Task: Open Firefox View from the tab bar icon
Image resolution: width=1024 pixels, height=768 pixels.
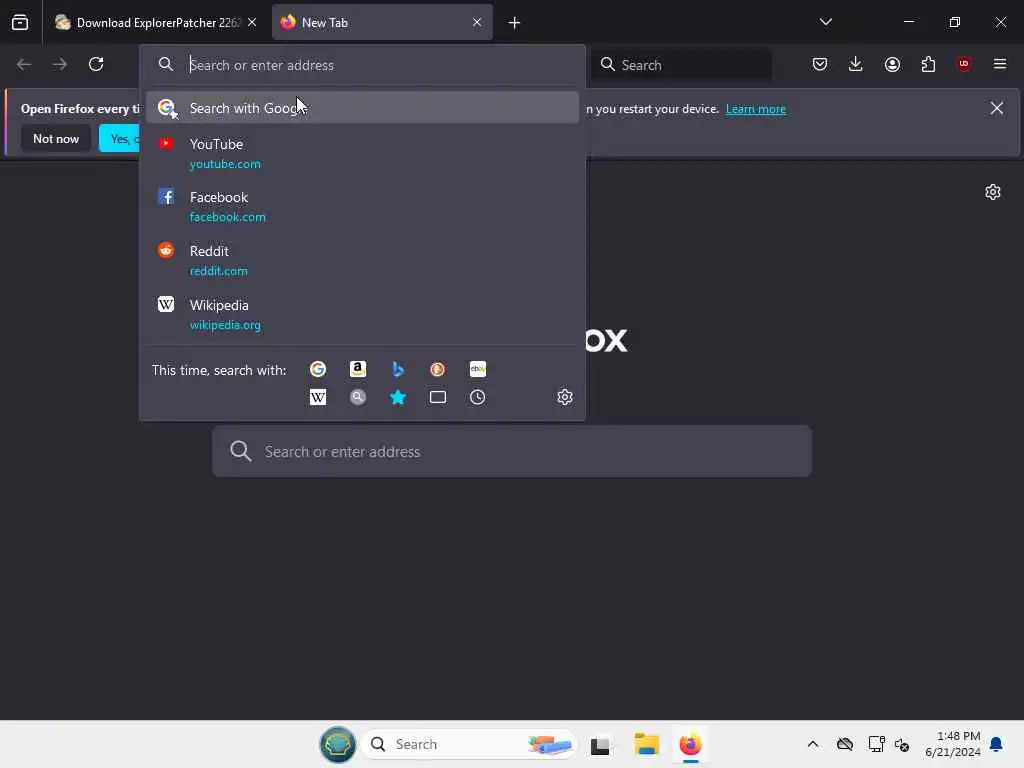Action: pyautogui.click(x=20, y=22)
